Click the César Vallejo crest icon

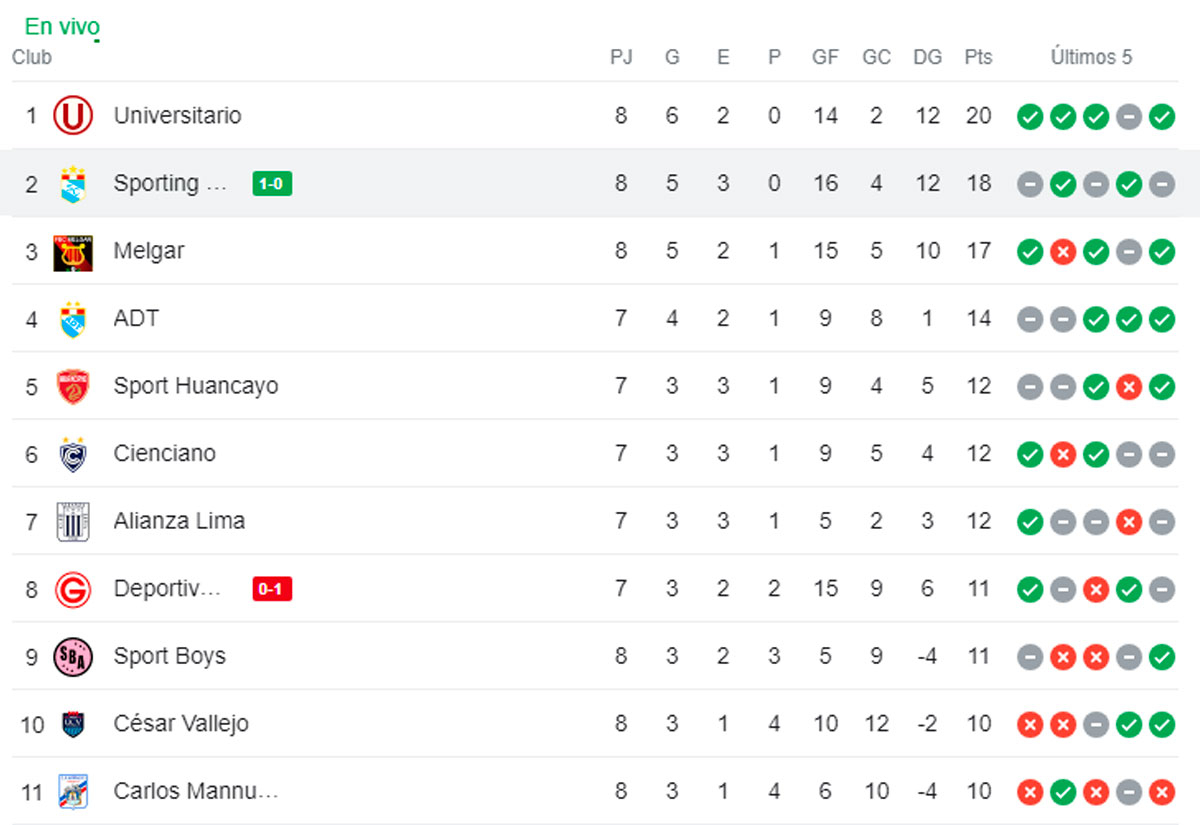(x=73, y=724)
